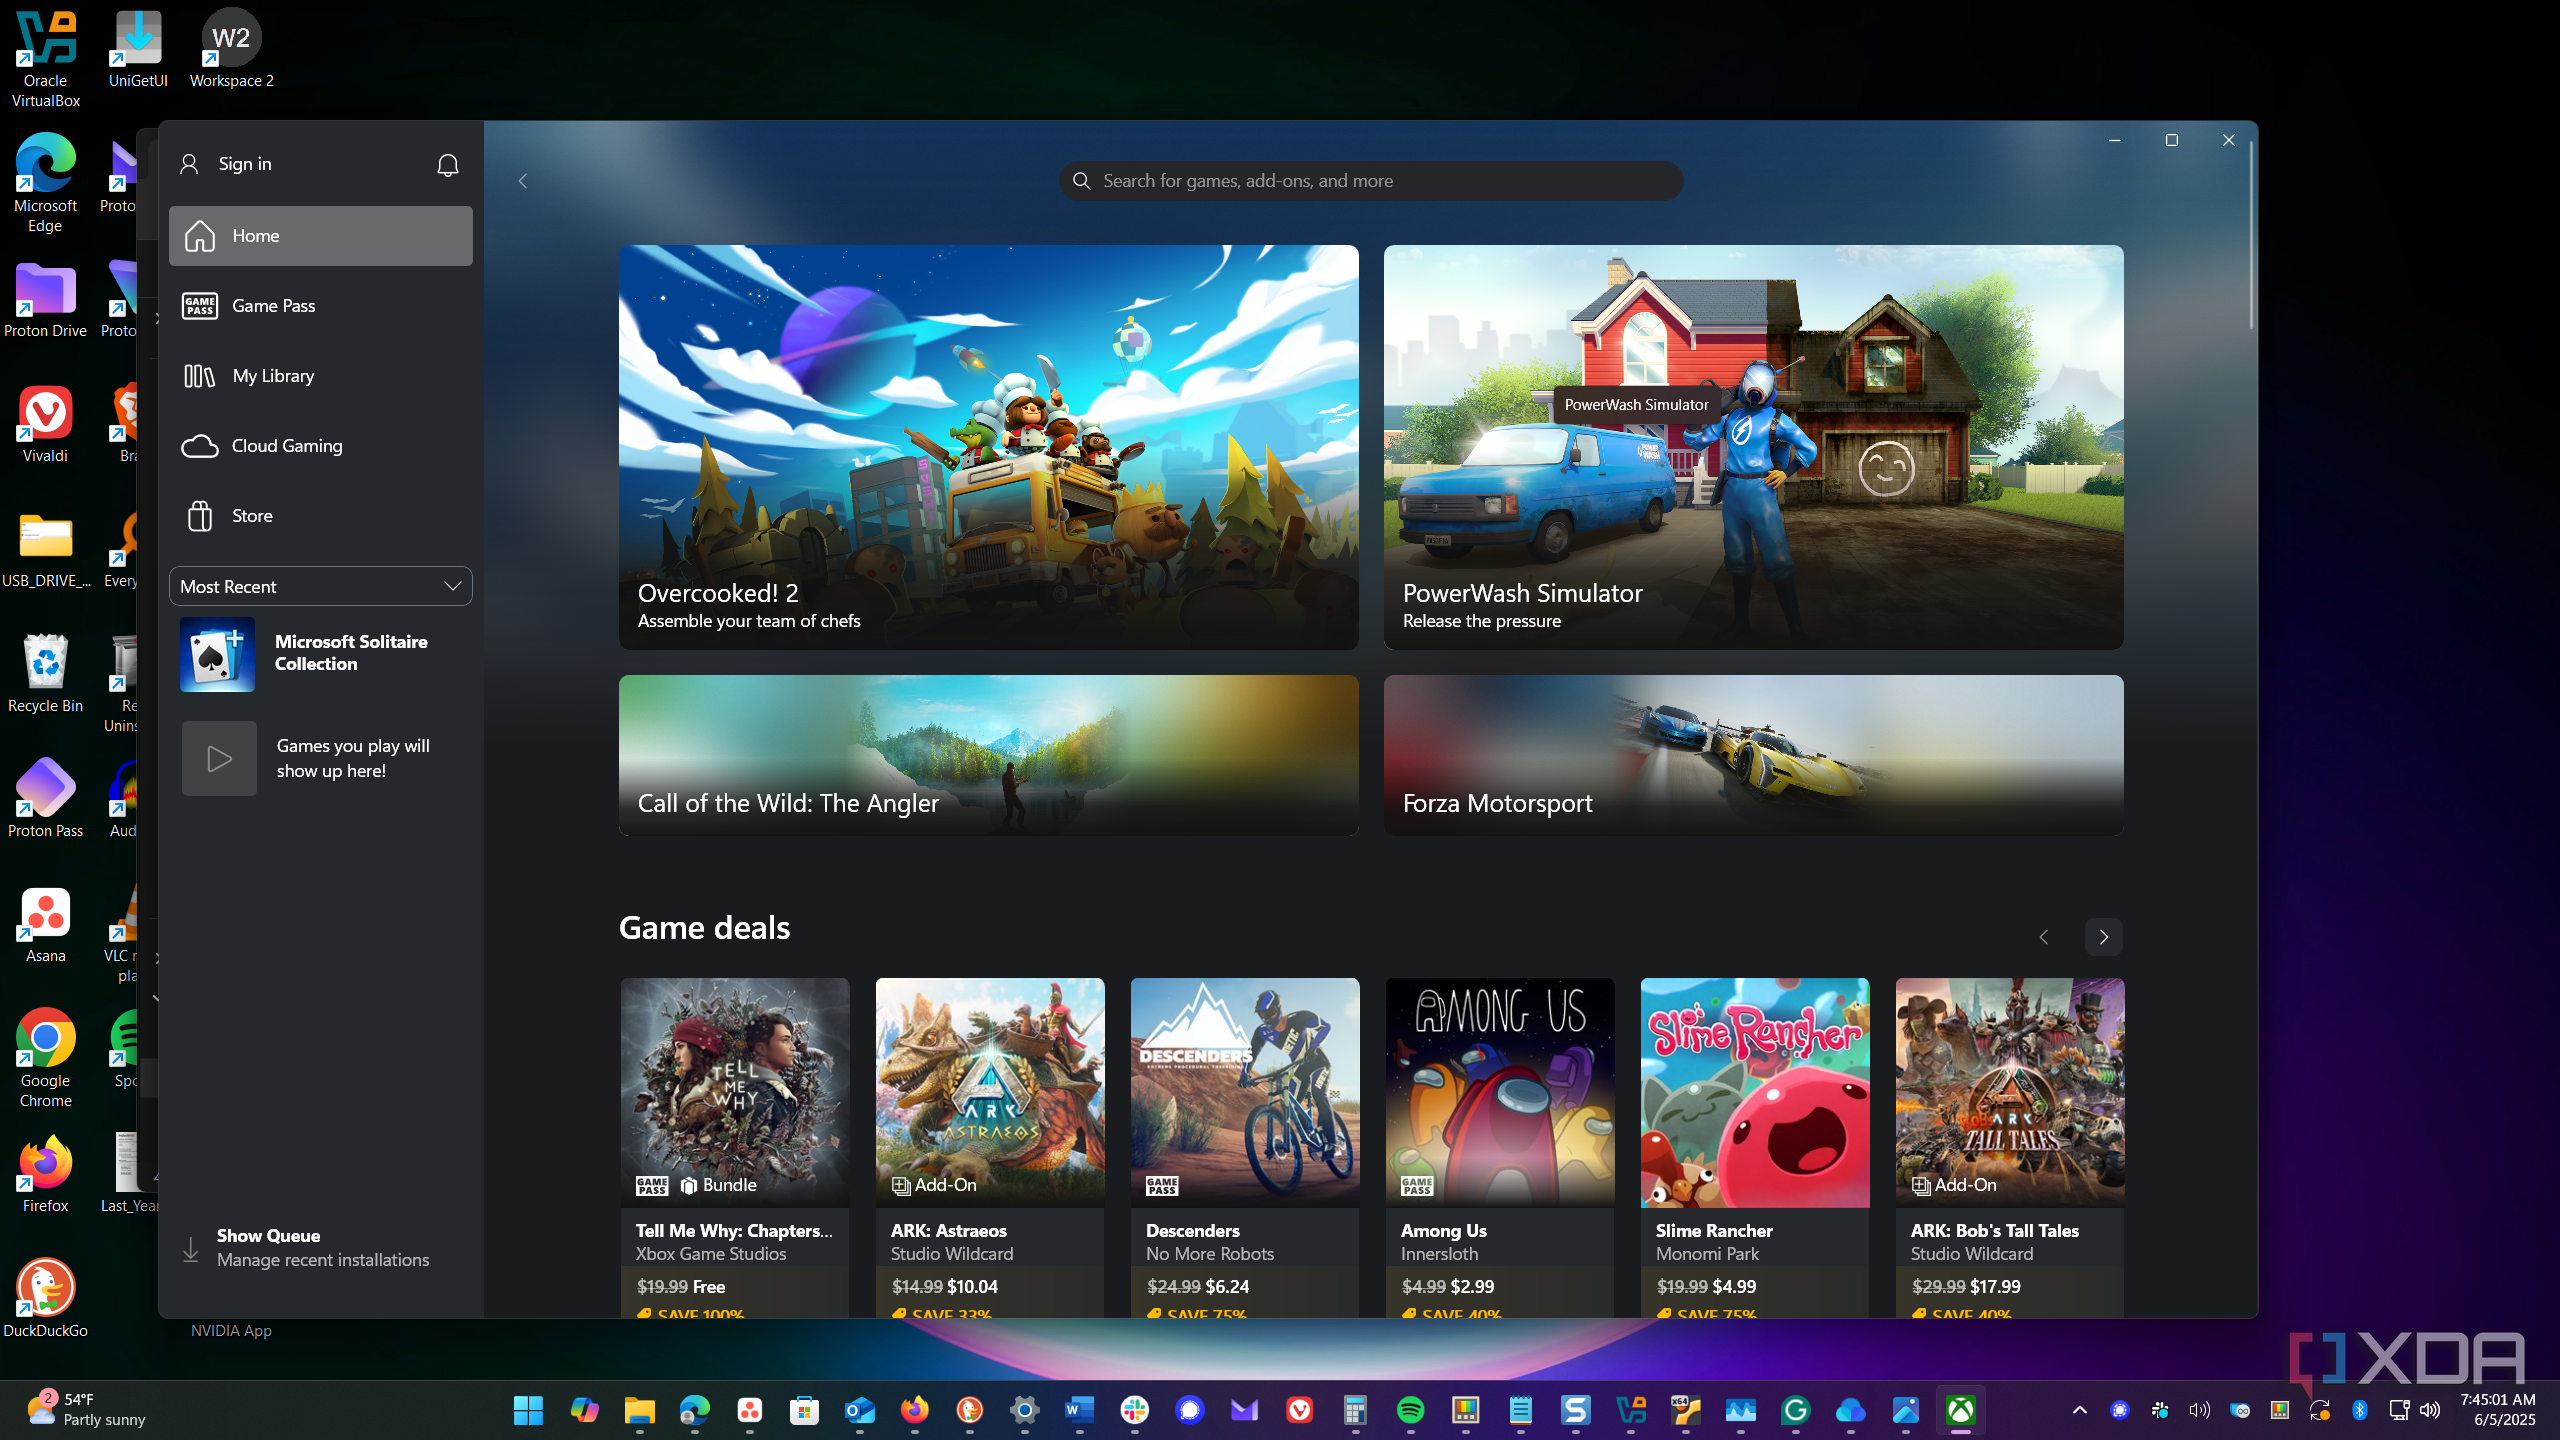Open the Tell Me Why: Chapters deal card
Image resolution: width=2560 pixels, height=1440 pixels.
coord(734,1148)
